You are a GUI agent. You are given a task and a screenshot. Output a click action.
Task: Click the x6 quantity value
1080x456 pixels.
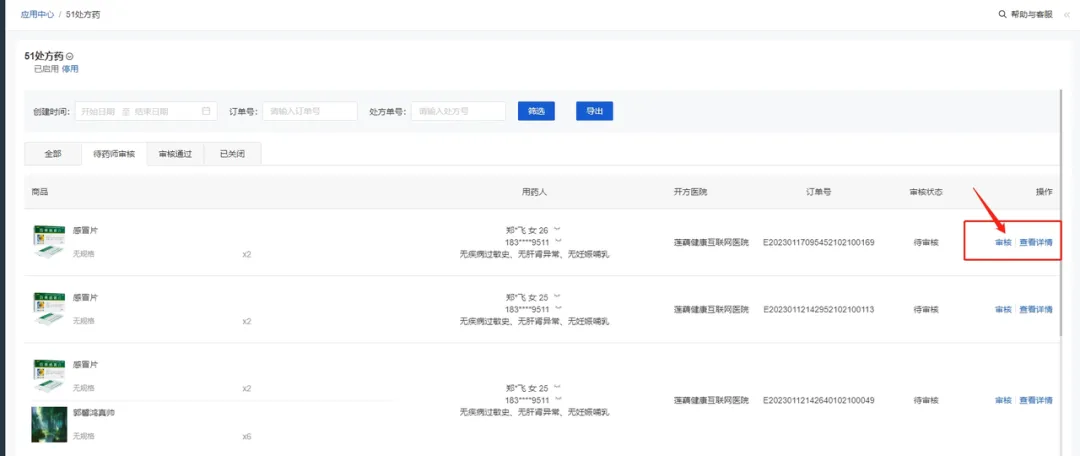click(247, 437)
